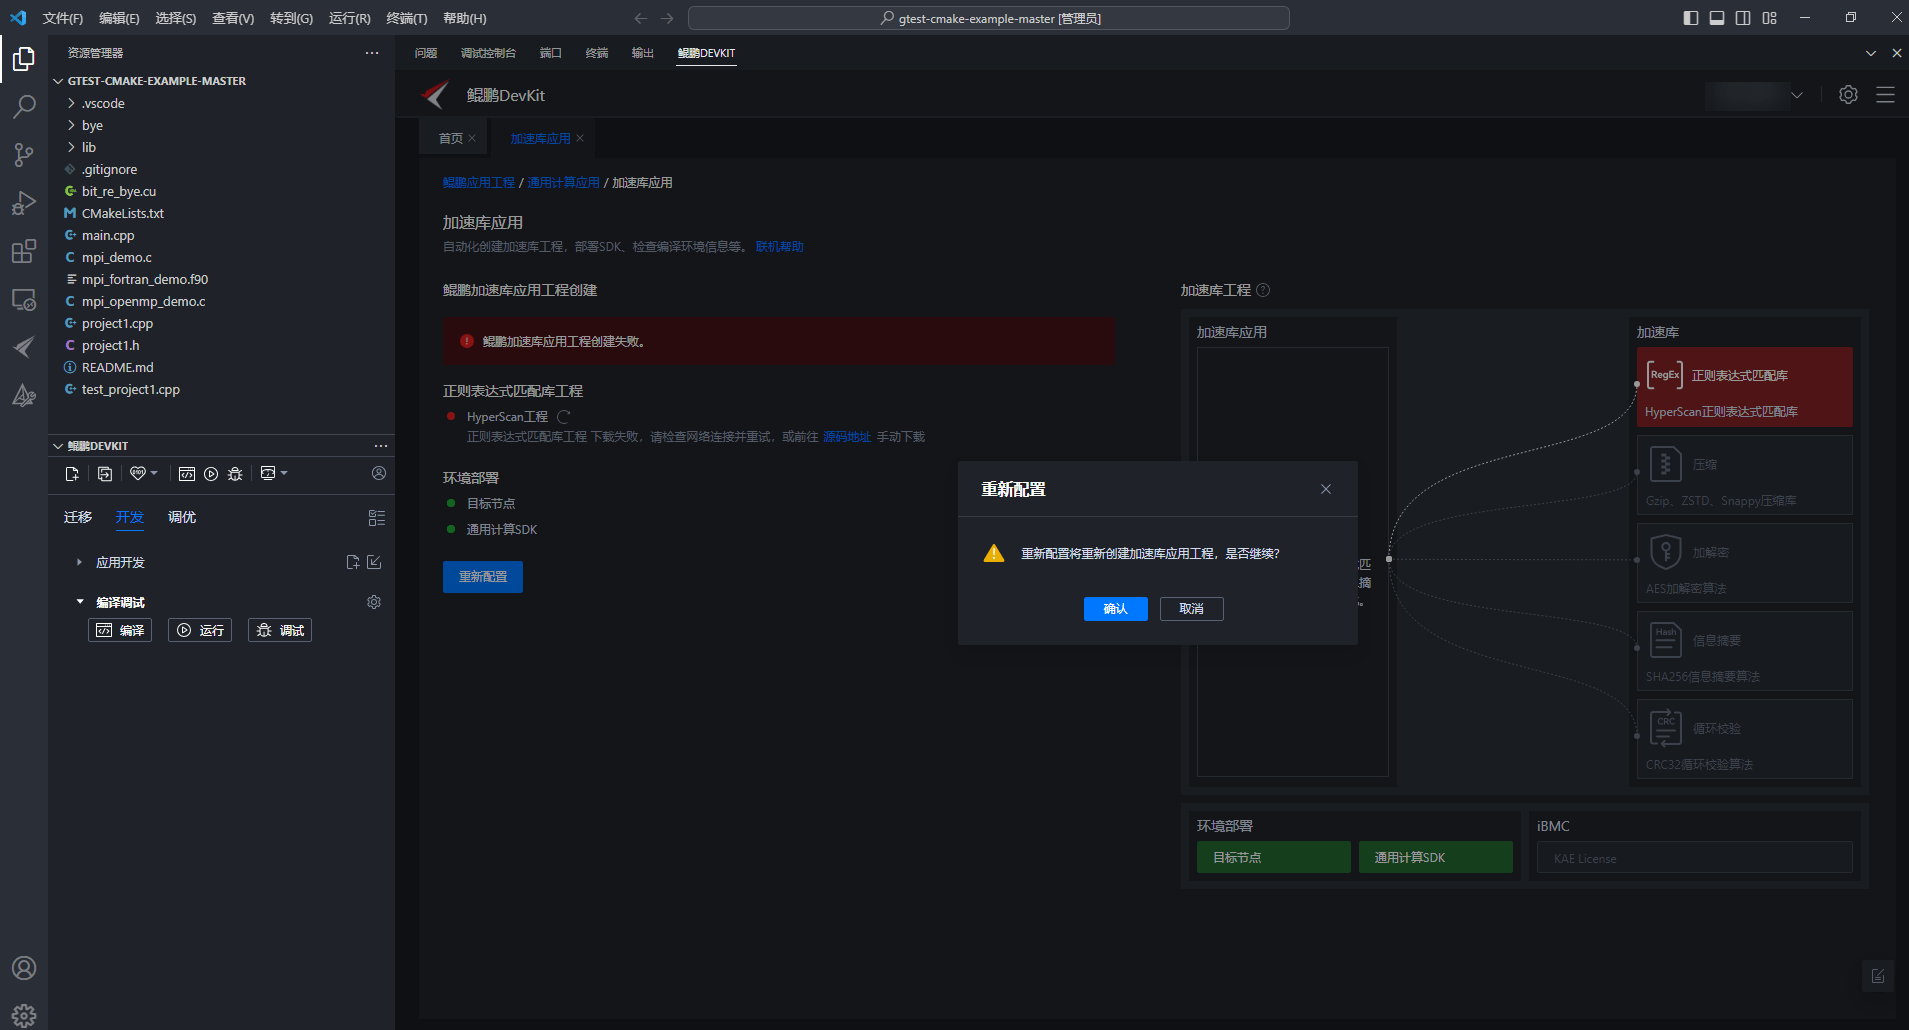Open the Explorer view in activity bar

(24, 60)
